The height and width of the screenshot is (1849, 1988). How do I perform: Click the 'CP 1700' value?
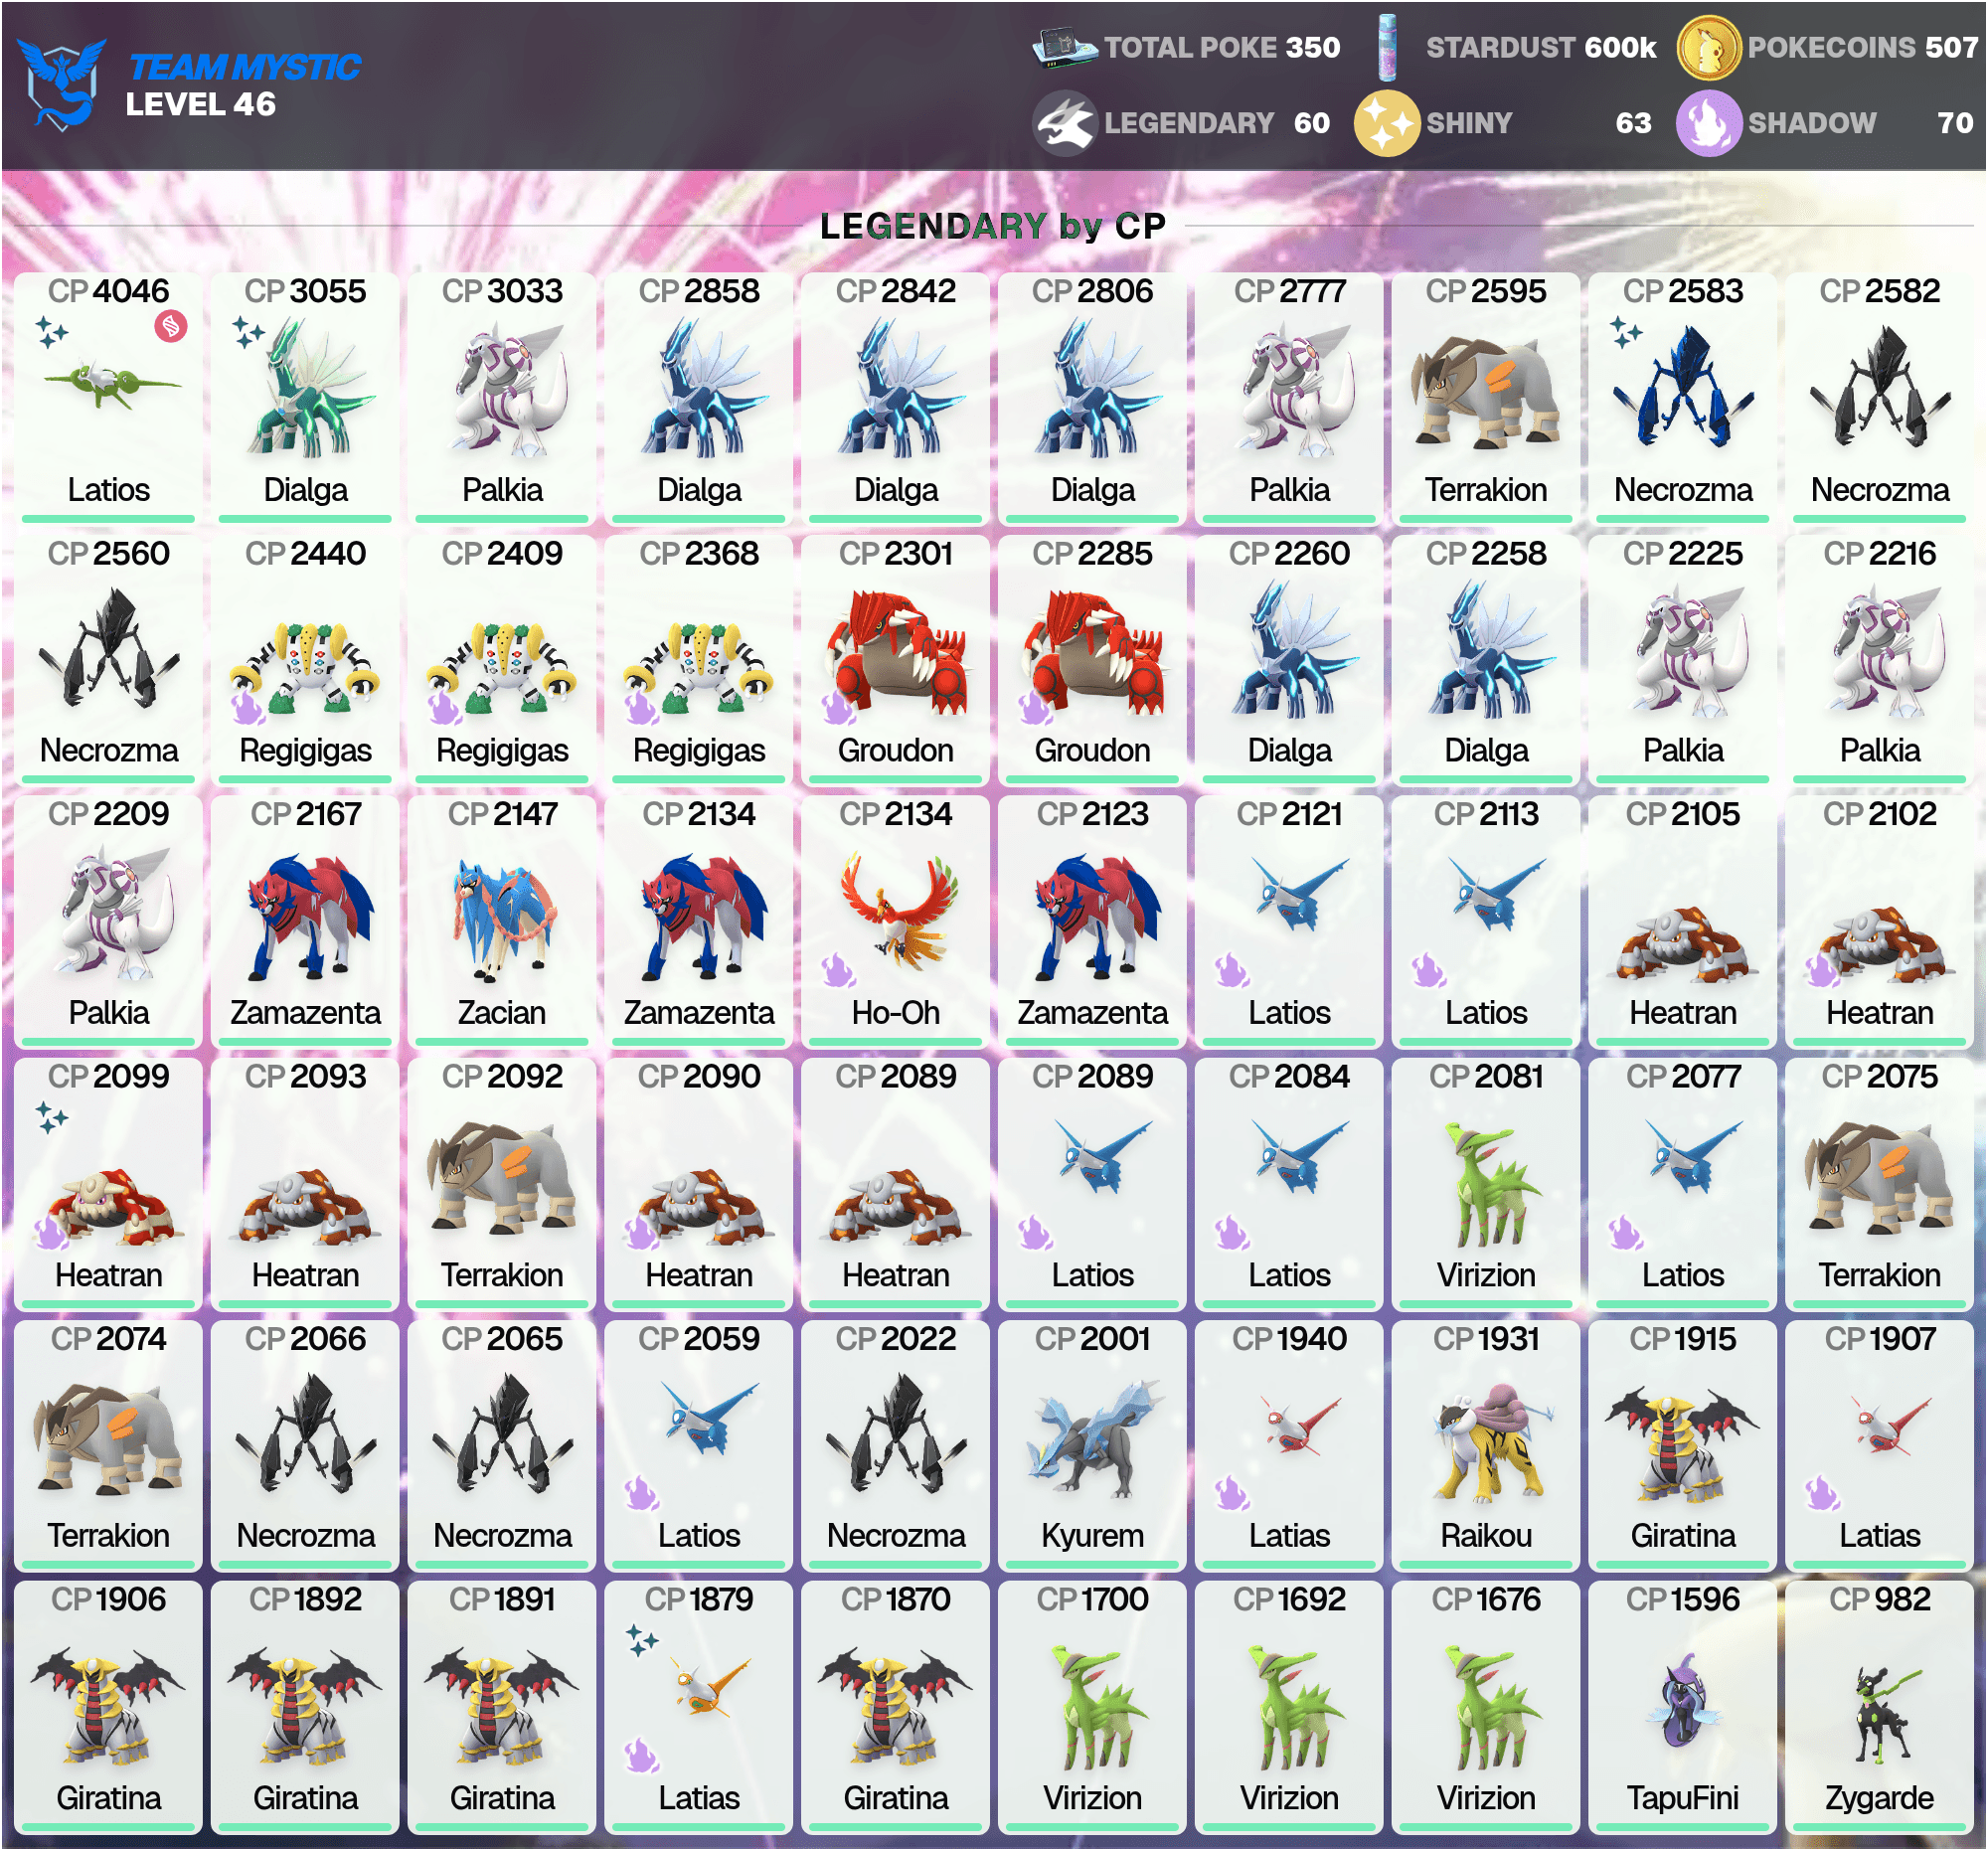(1093, 1599)
